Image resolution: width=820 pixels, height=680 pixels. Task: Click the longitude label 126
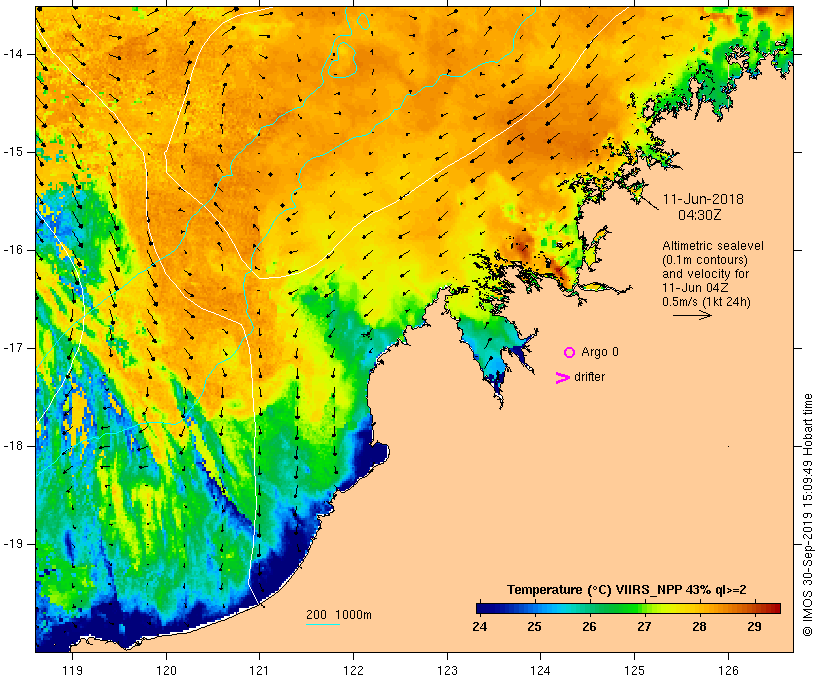coord(728,670)
